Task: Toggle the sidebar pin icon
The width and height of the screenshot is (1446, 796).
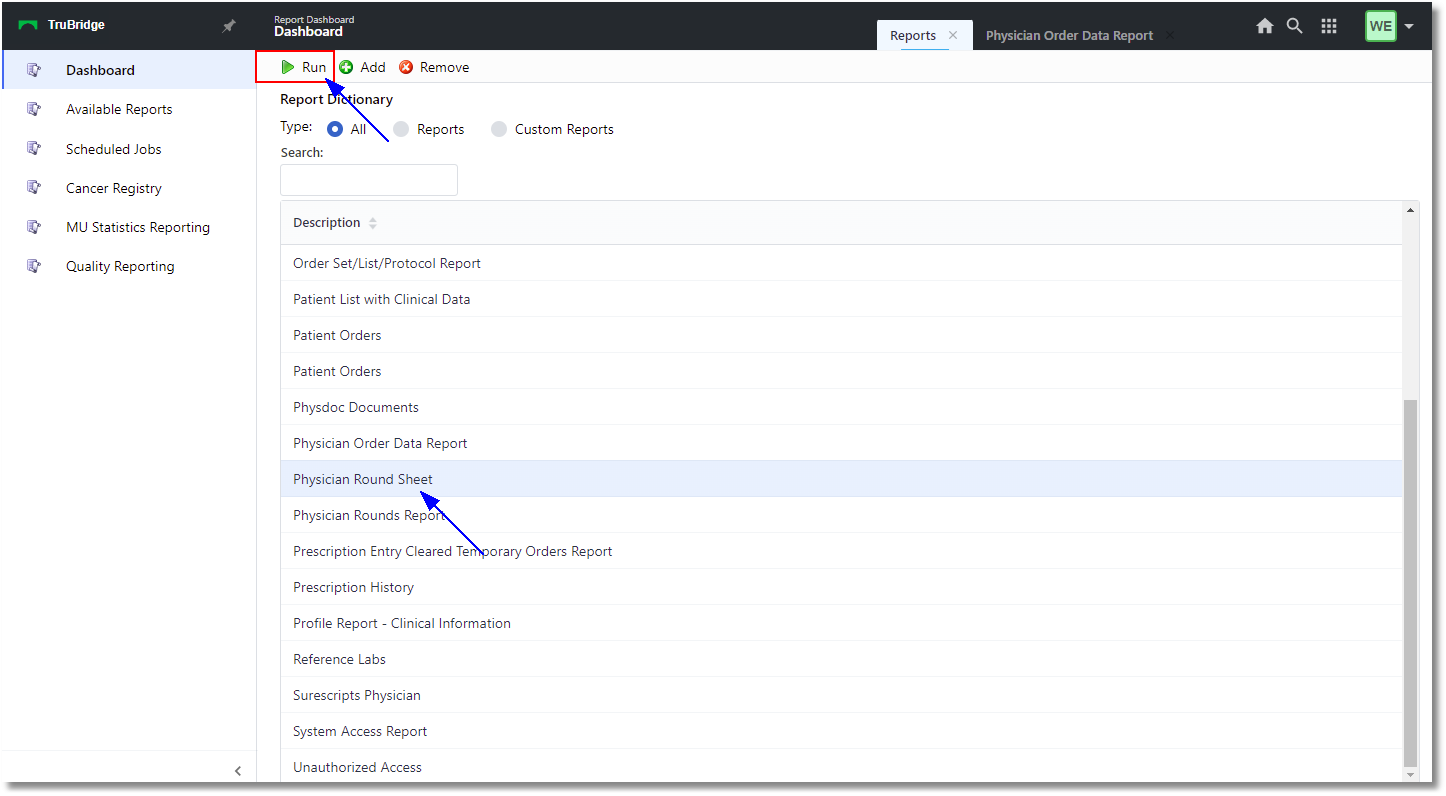Action: pyautogui.click(x=229, y=25)
